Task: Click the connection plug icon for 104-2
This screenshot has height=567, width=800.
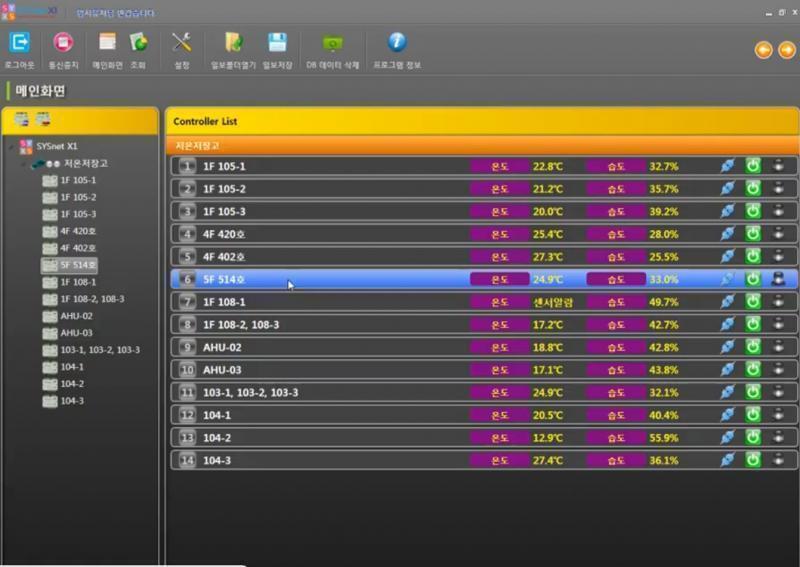Action: 728,437
